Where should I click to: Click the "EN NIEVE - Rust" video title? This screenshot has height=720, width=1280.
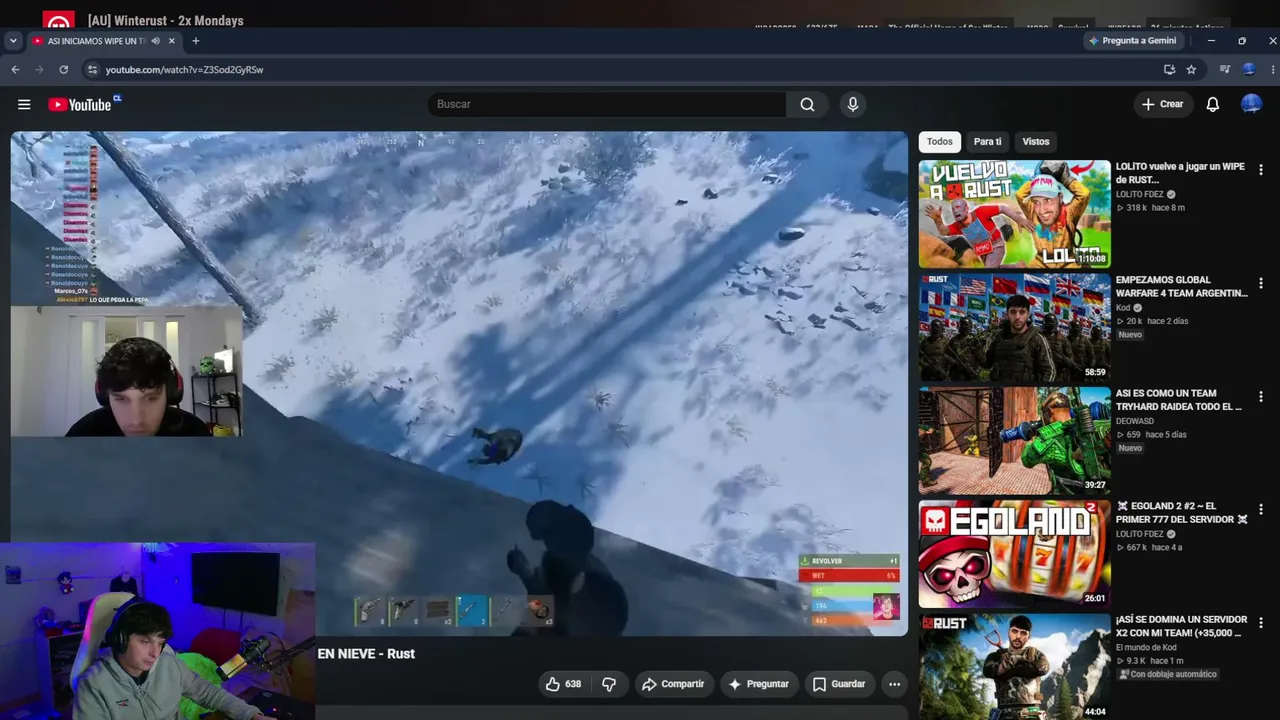366,654
